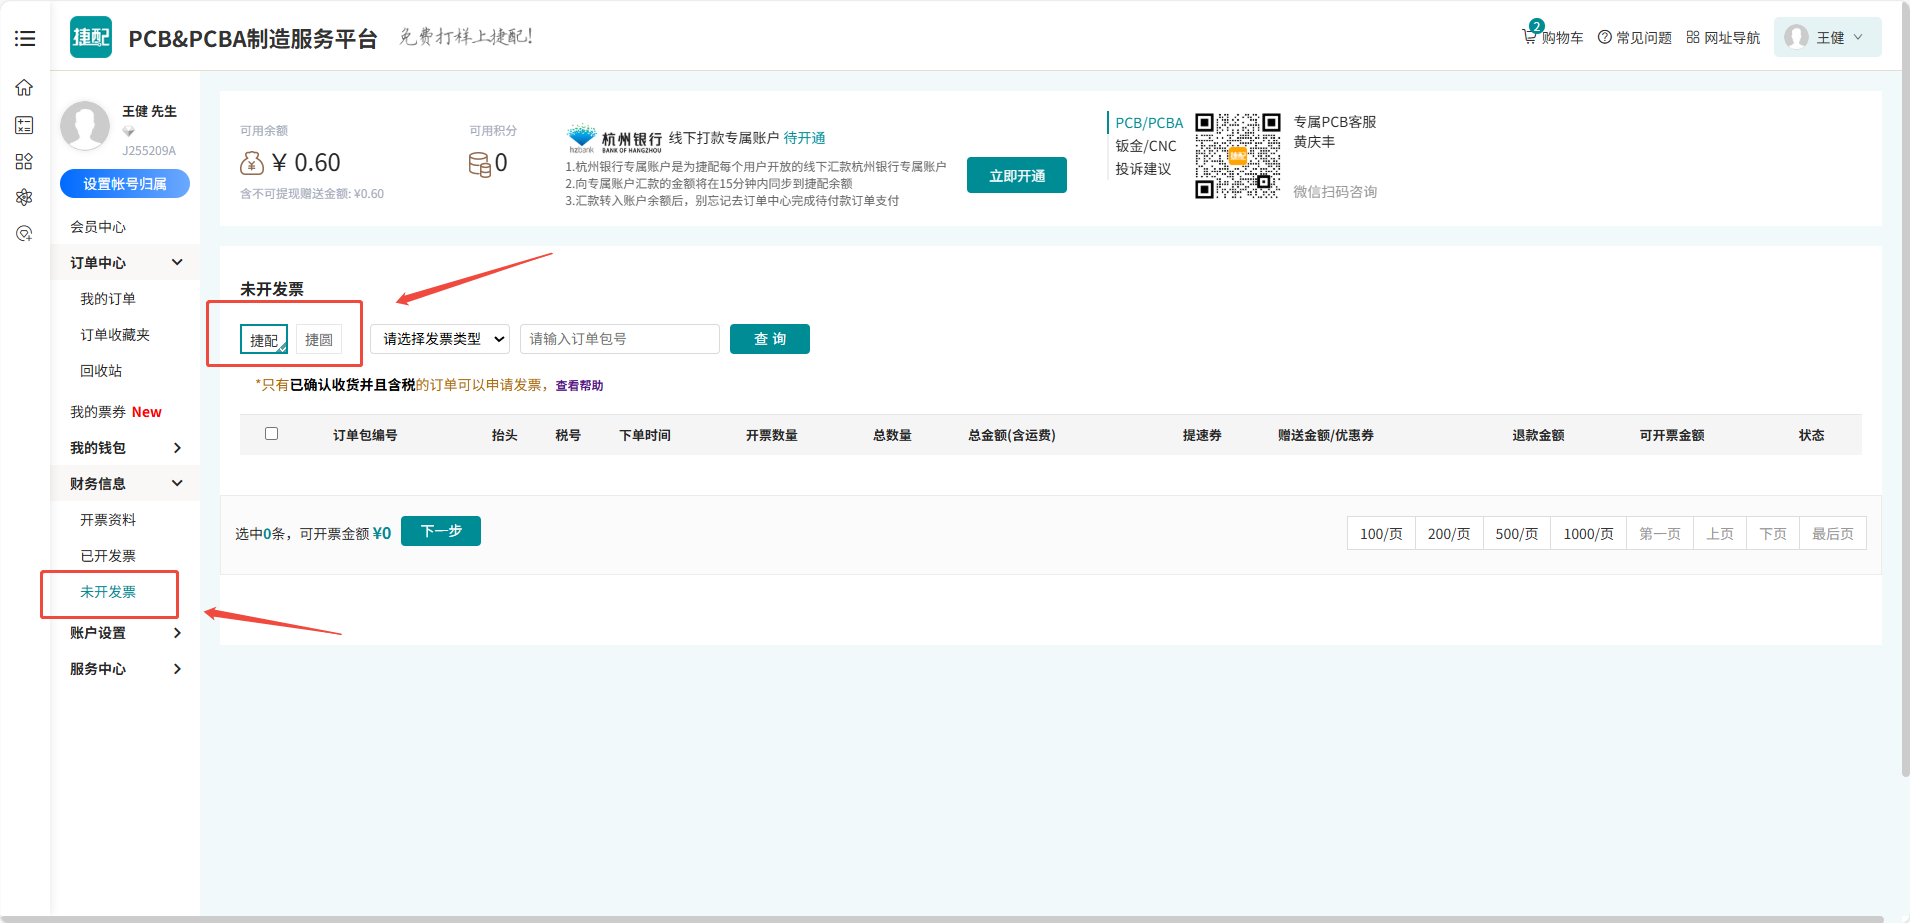Click the customer service headset icon in left rail
The width and height of the screenshot is (1910, 923).
[24, 233]
